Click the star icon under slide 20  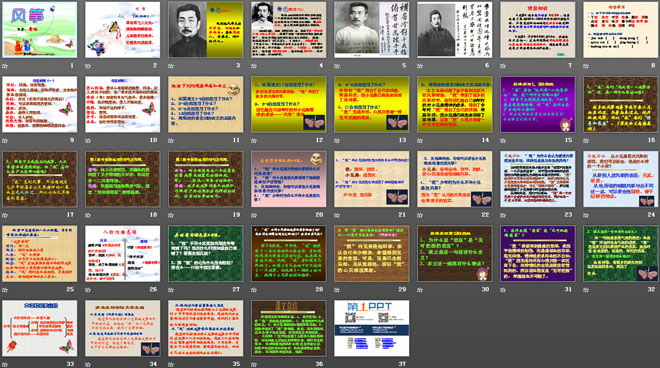(x=254, y=215)
